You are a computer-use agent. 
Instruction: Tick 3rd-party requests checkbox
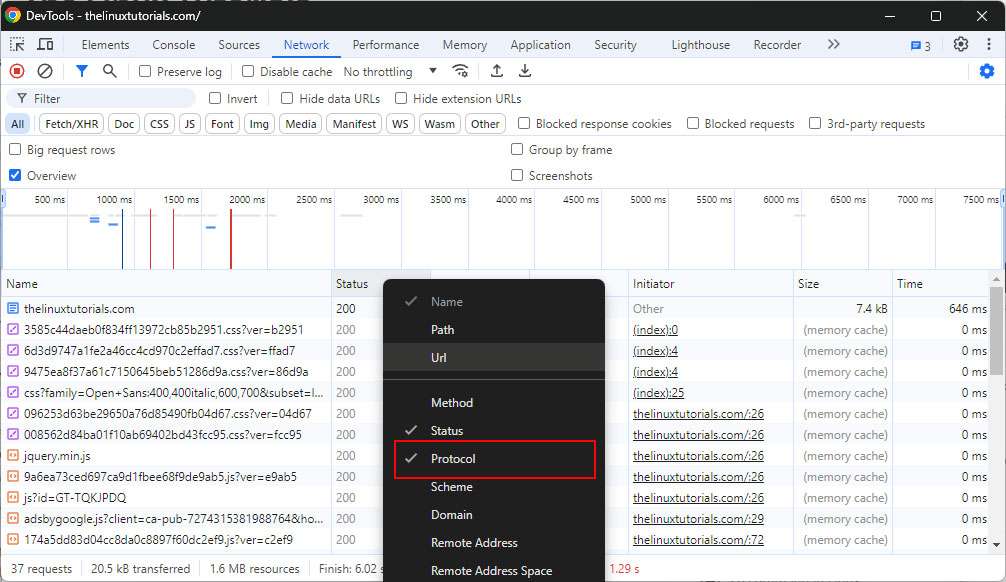[x=815, y=123]
